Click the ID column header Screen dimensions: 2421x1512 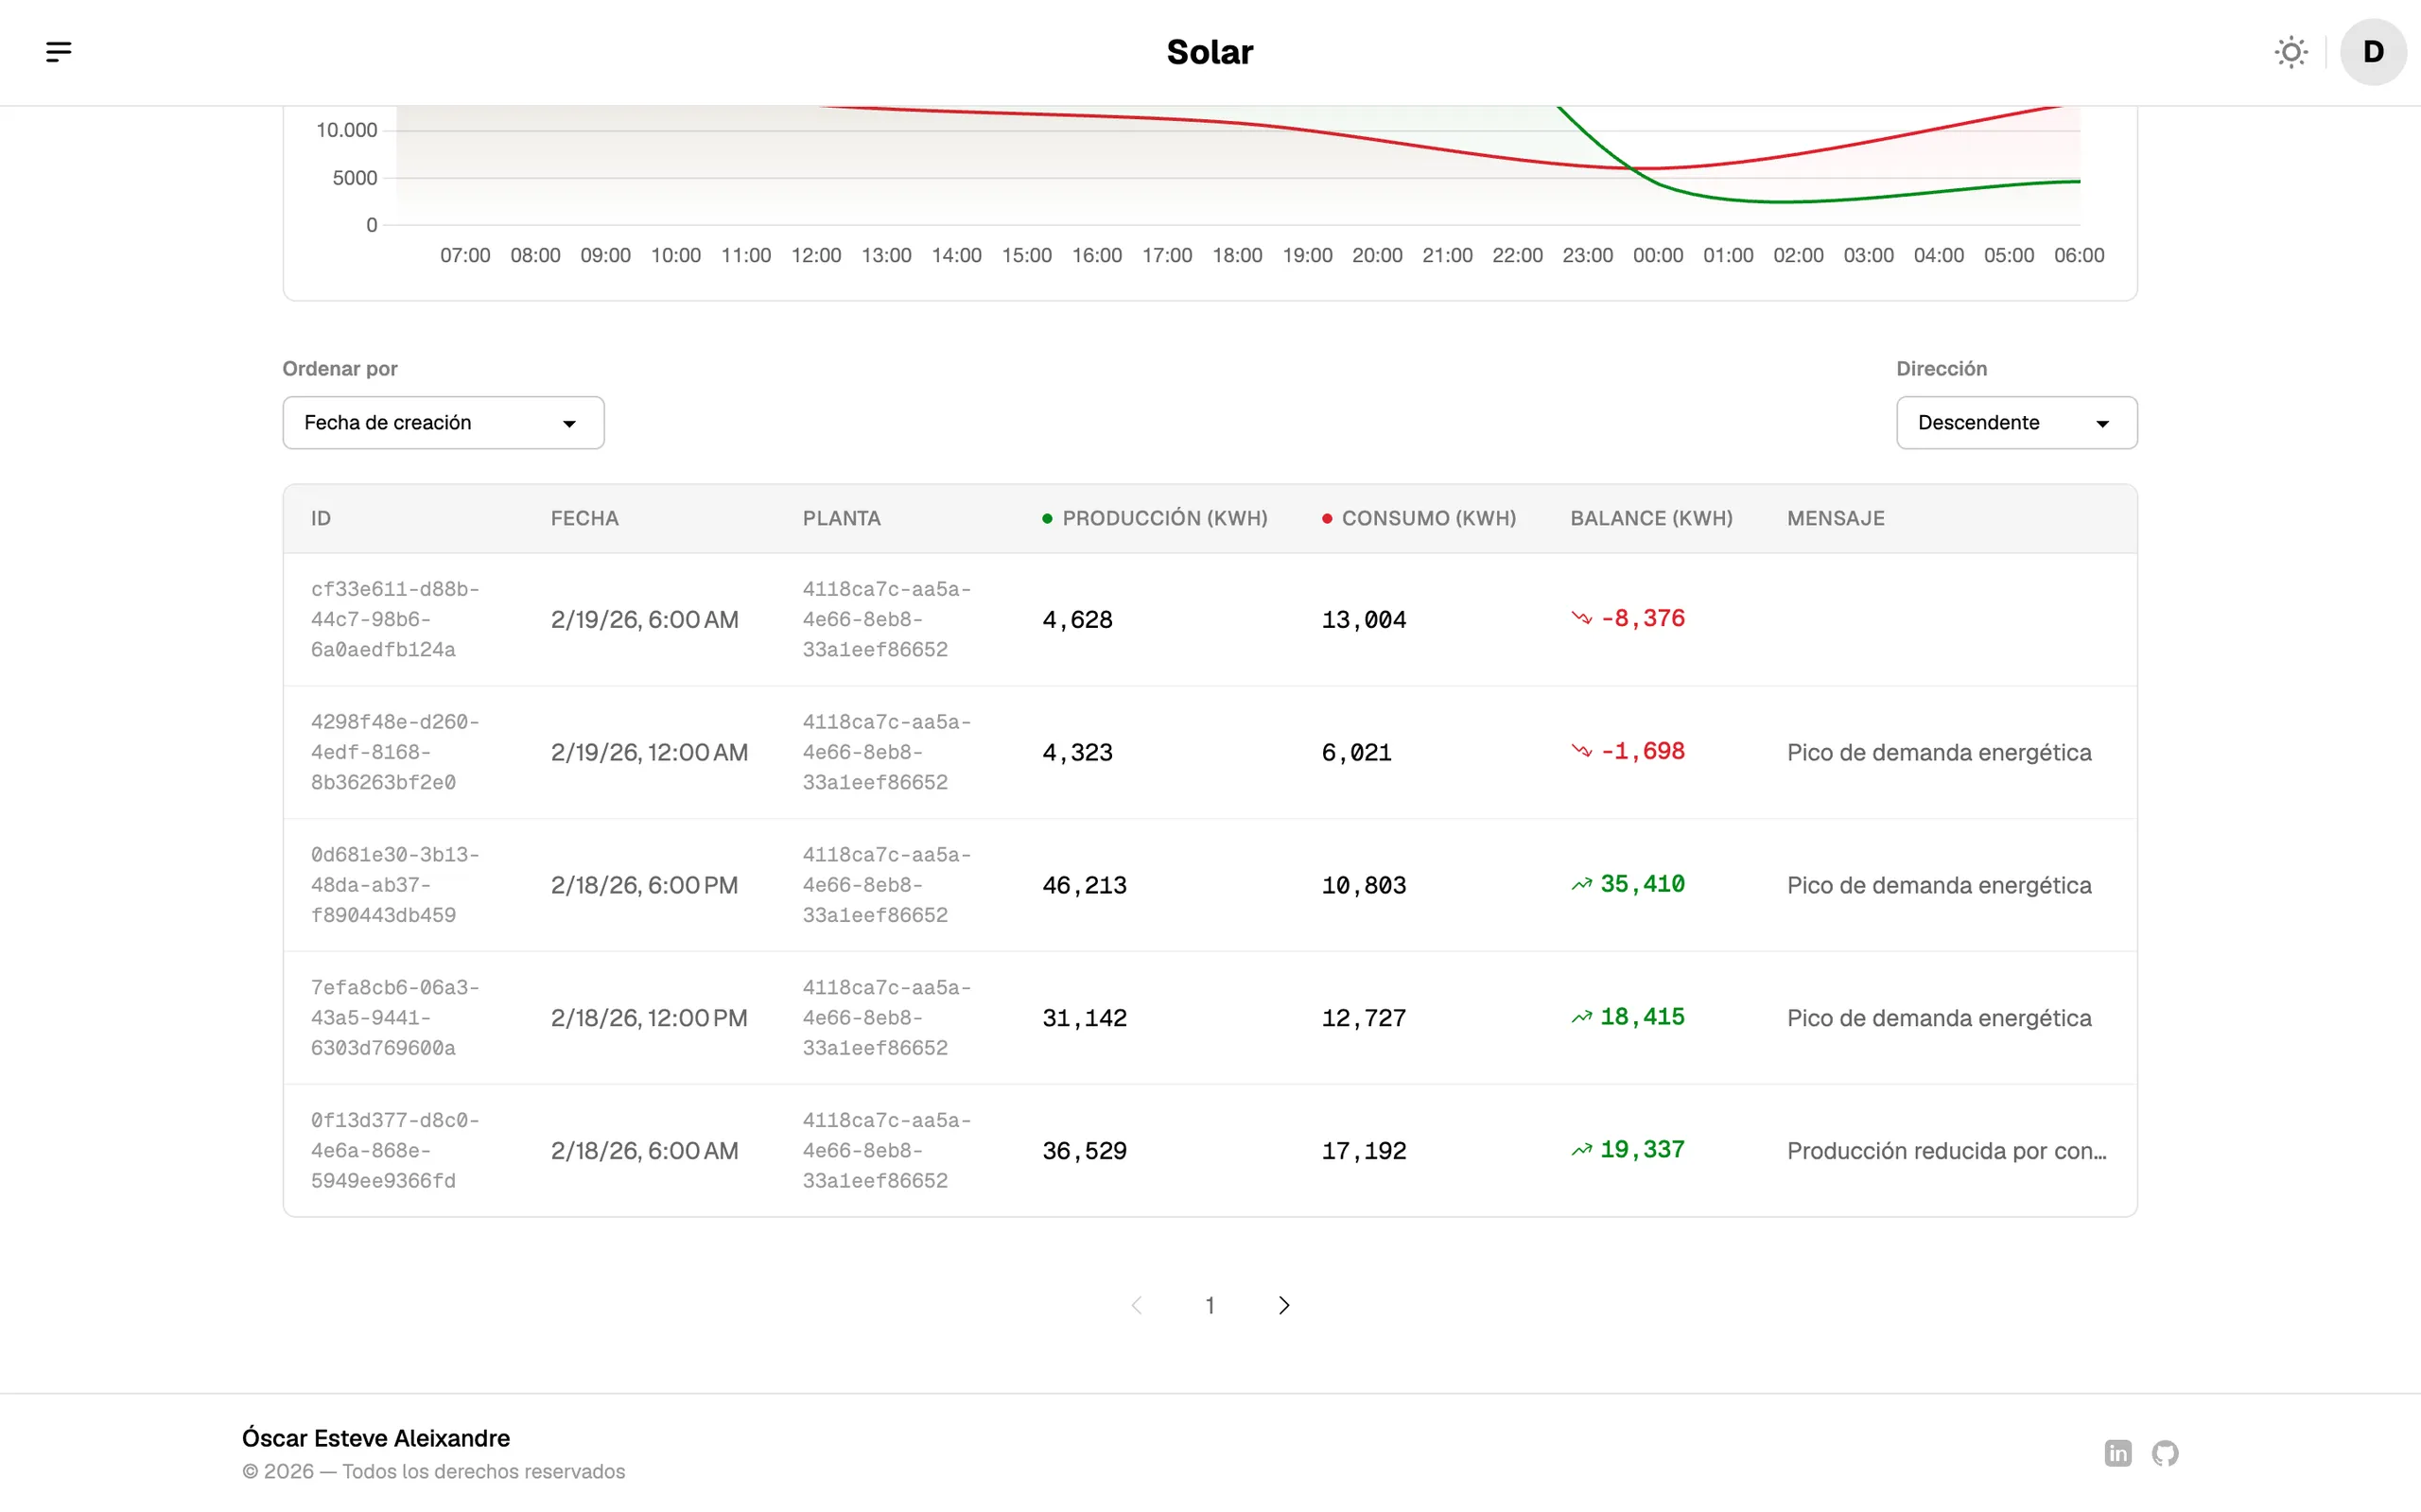[320, 518]
